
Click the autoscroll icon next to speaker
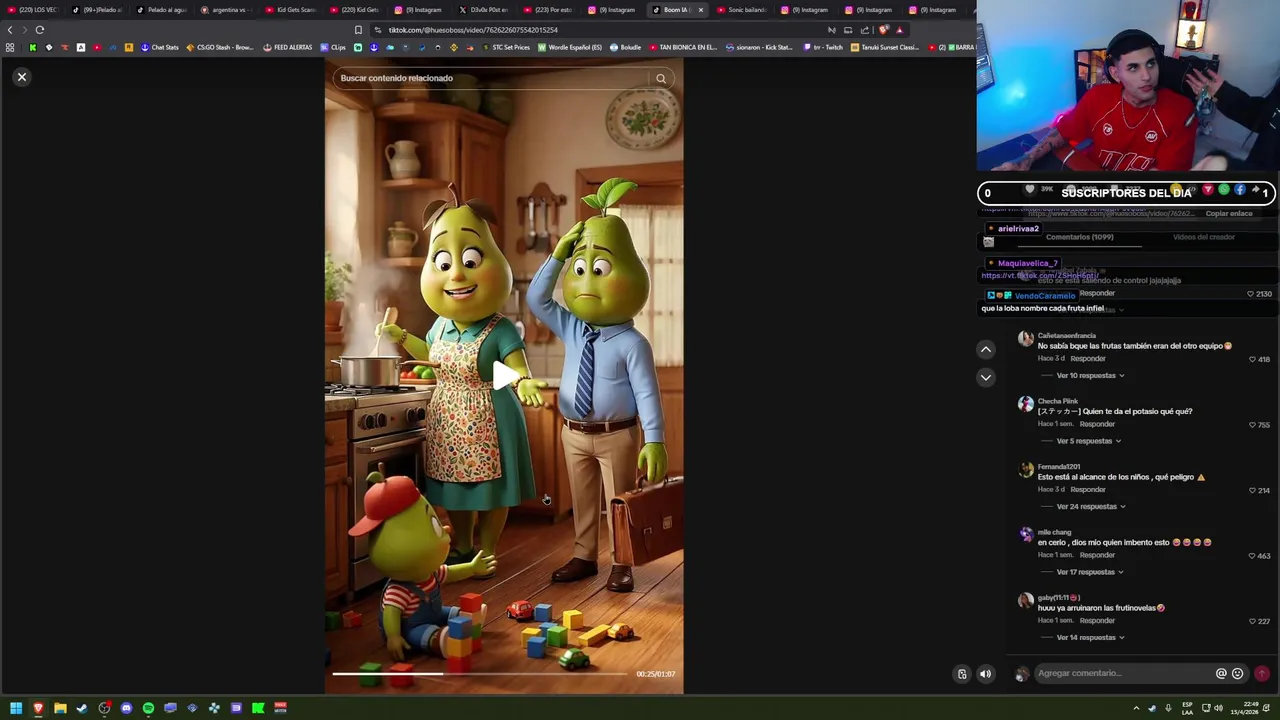962,674
